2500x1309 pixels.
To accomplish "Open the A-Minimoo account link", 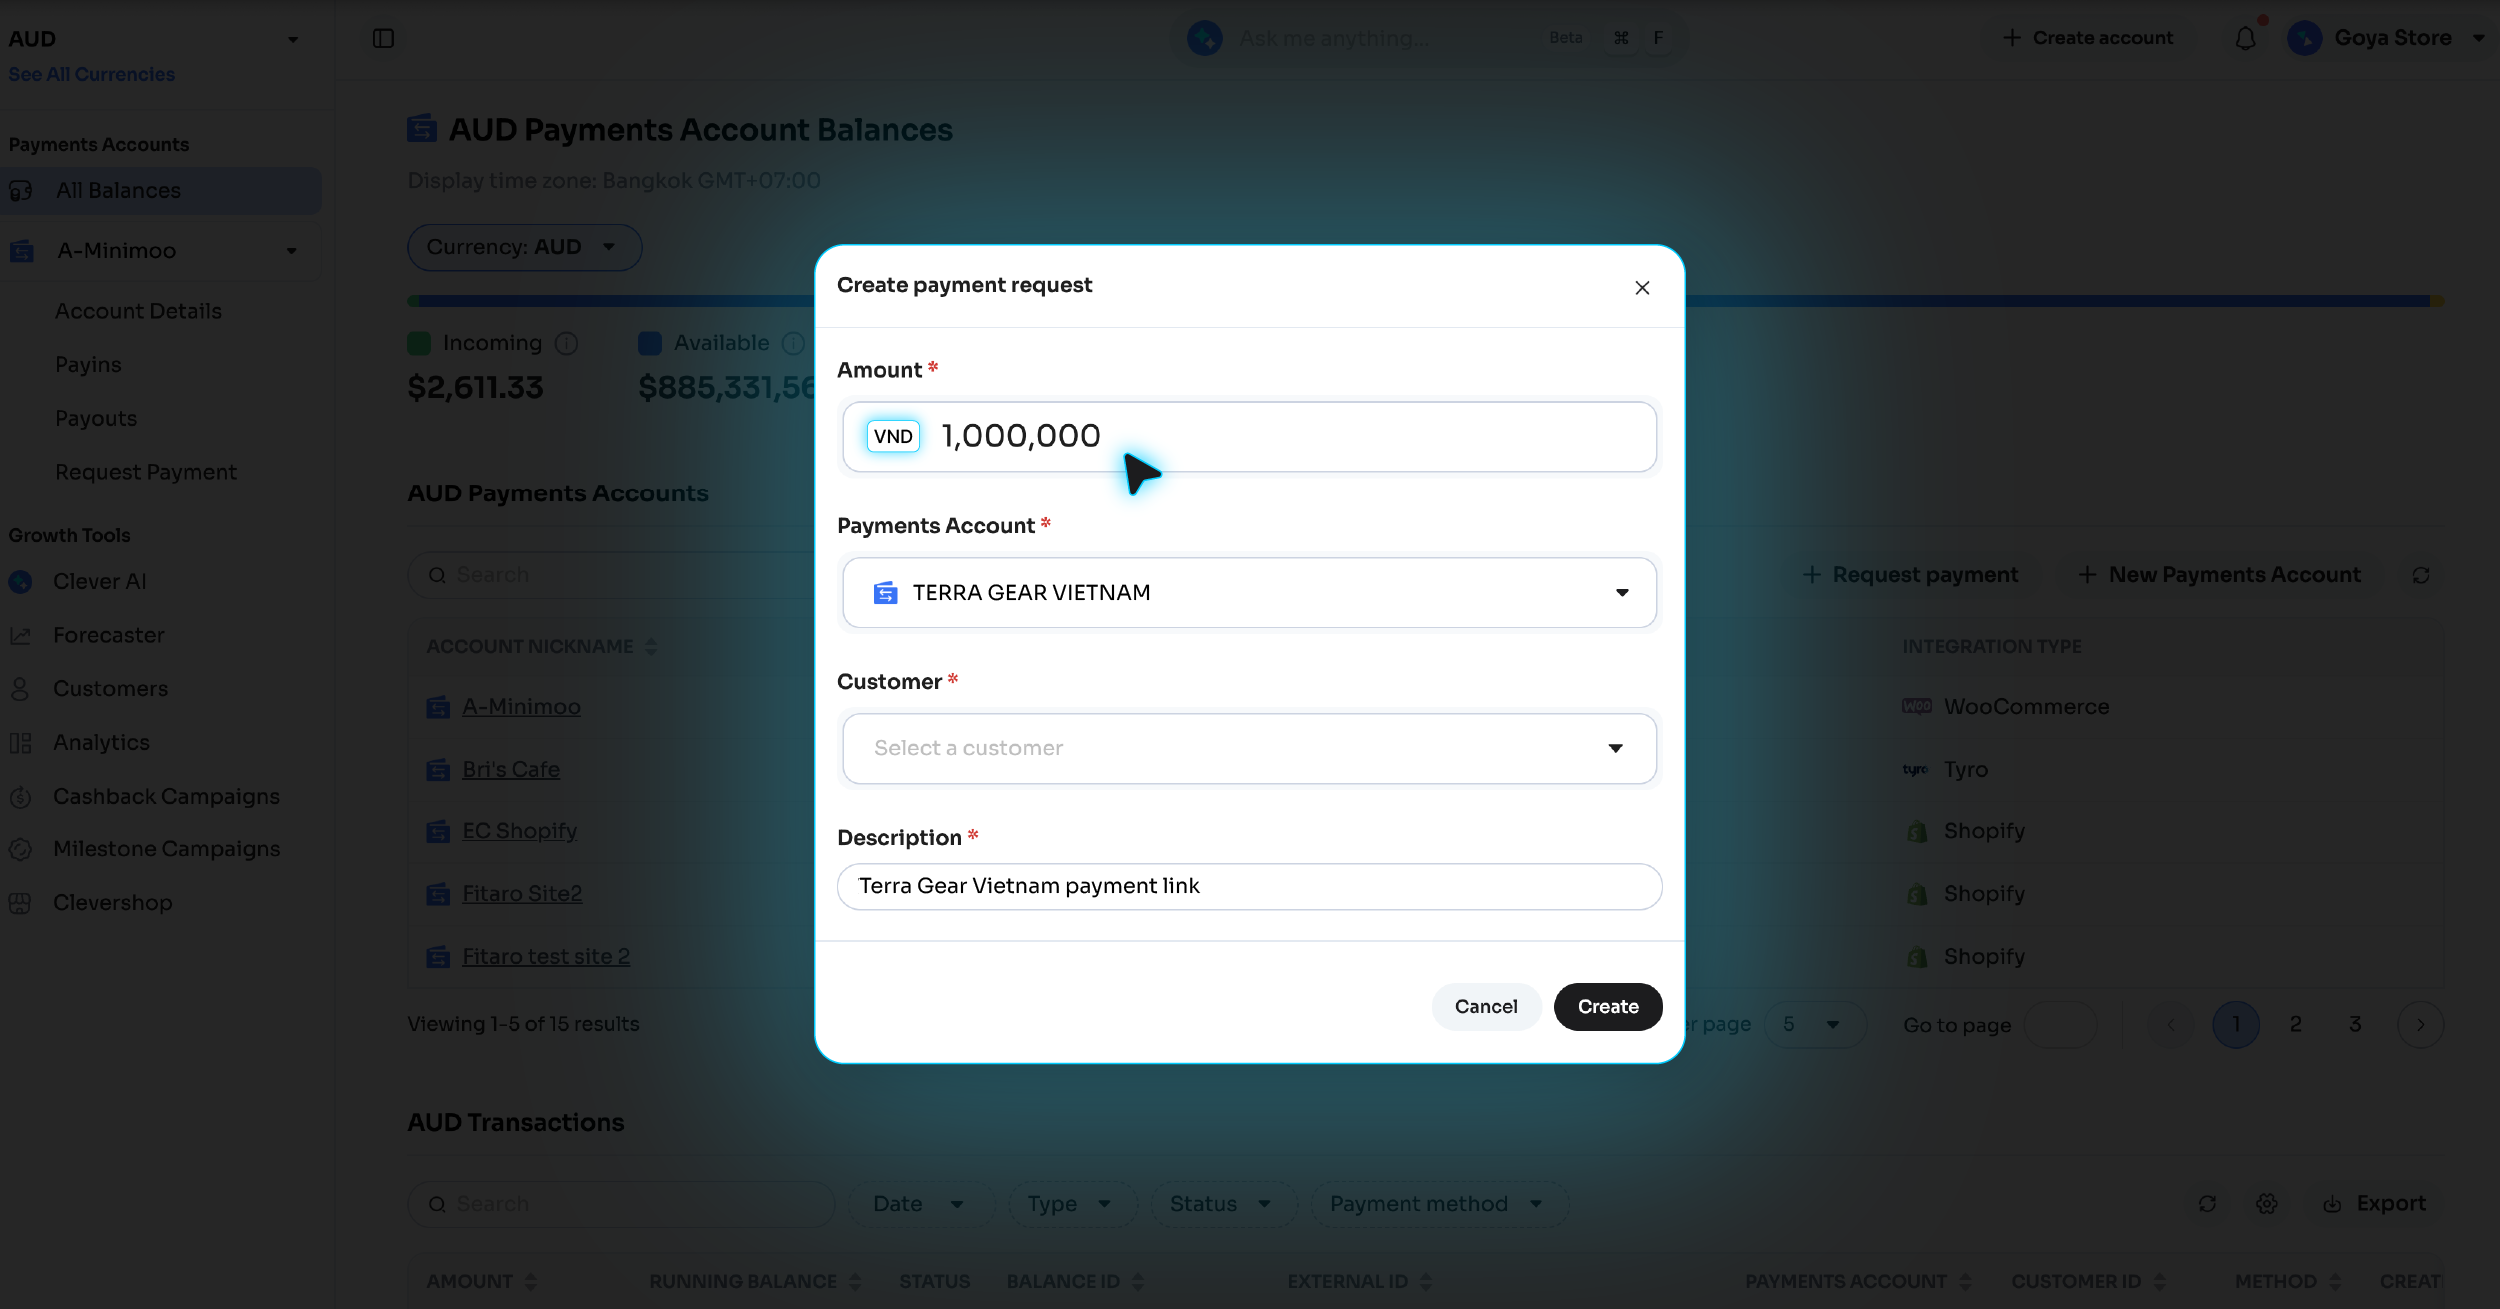I will pyautogui.click(x=521, y=707).
